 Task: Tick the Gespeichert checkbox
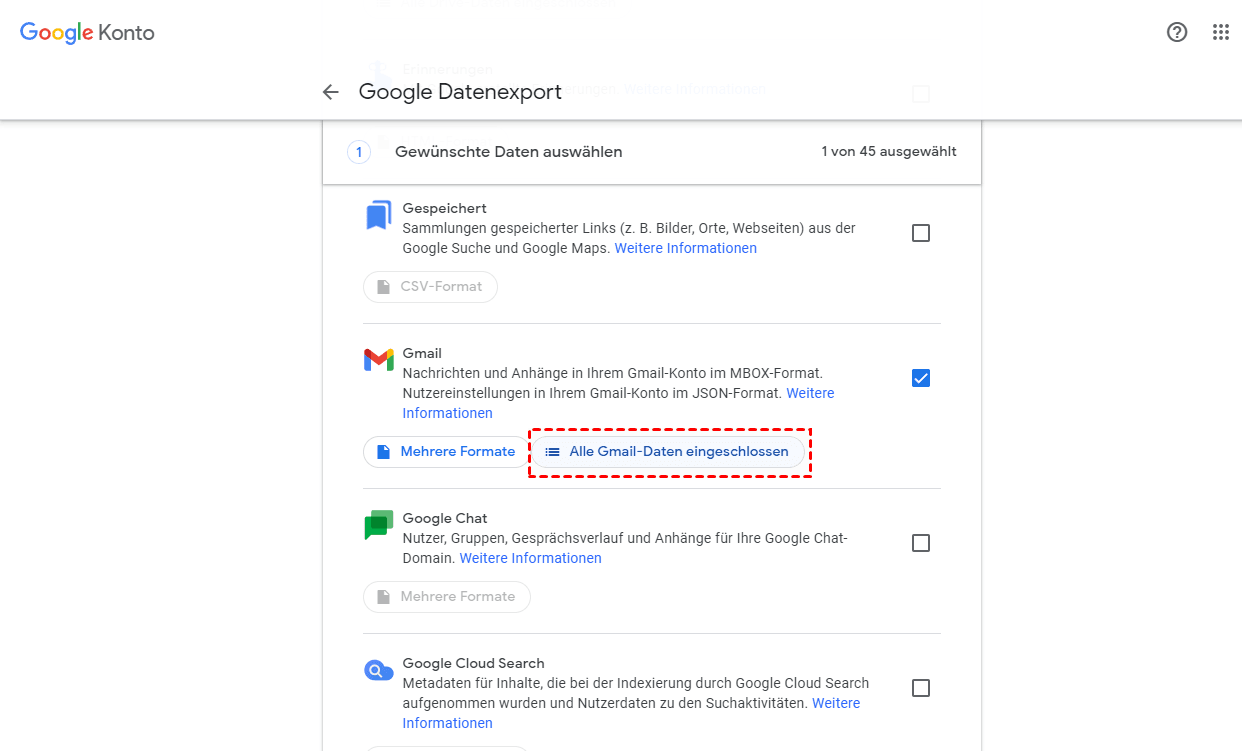pos(921,233)
